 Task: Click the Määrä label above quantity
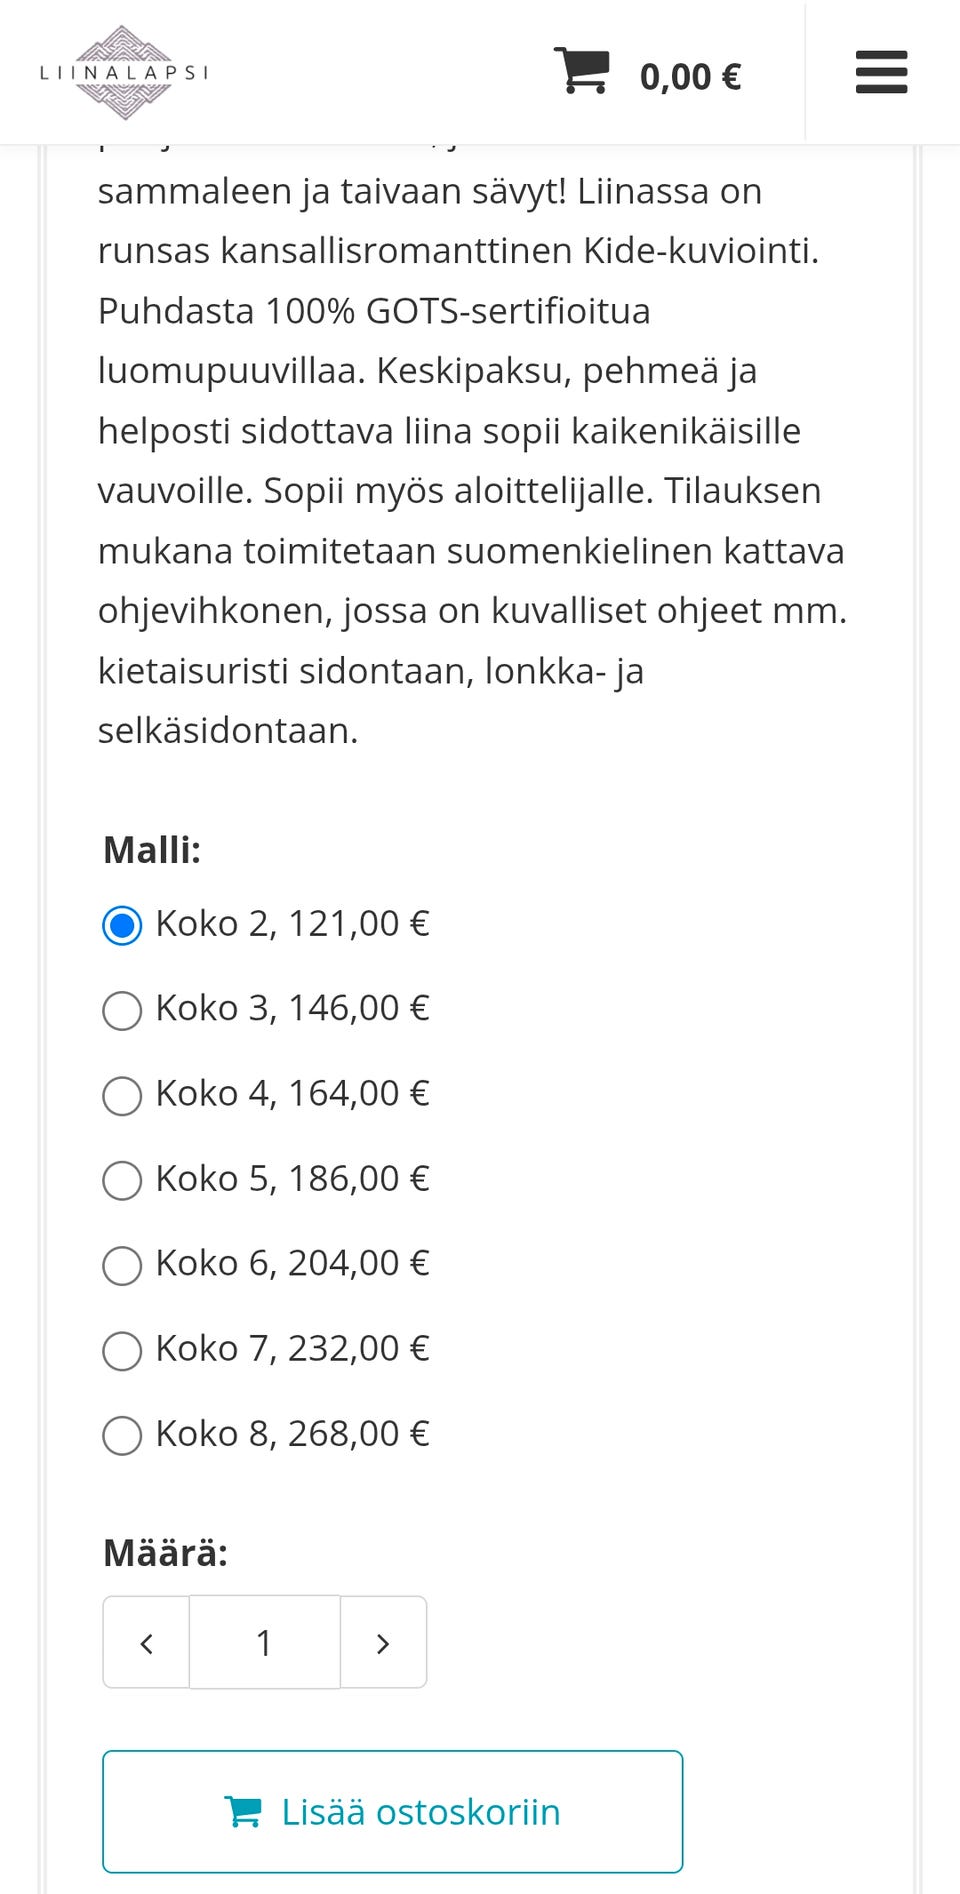click(x=165, y=1551)
